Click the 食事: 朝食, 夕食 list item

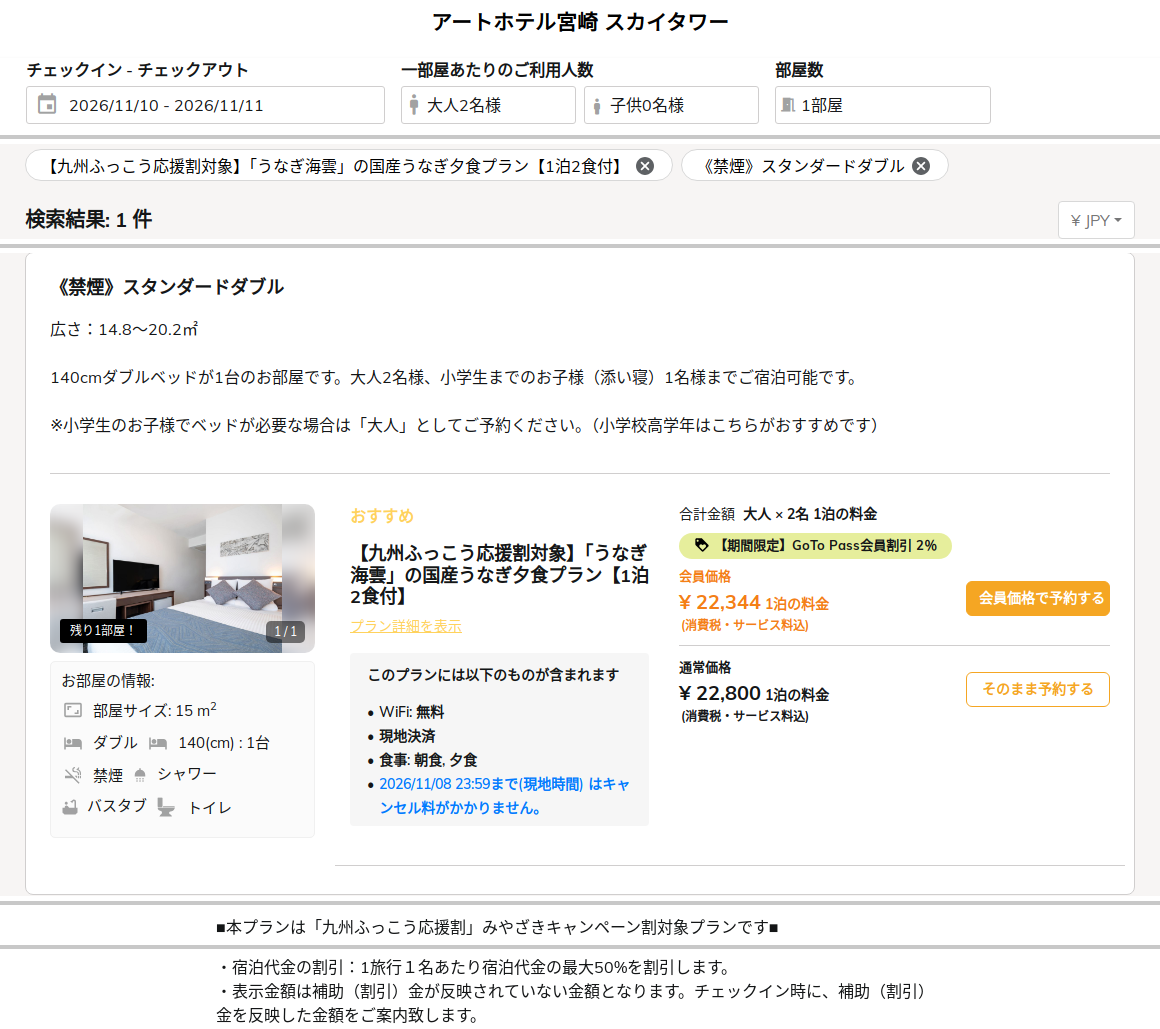(428, 760)
